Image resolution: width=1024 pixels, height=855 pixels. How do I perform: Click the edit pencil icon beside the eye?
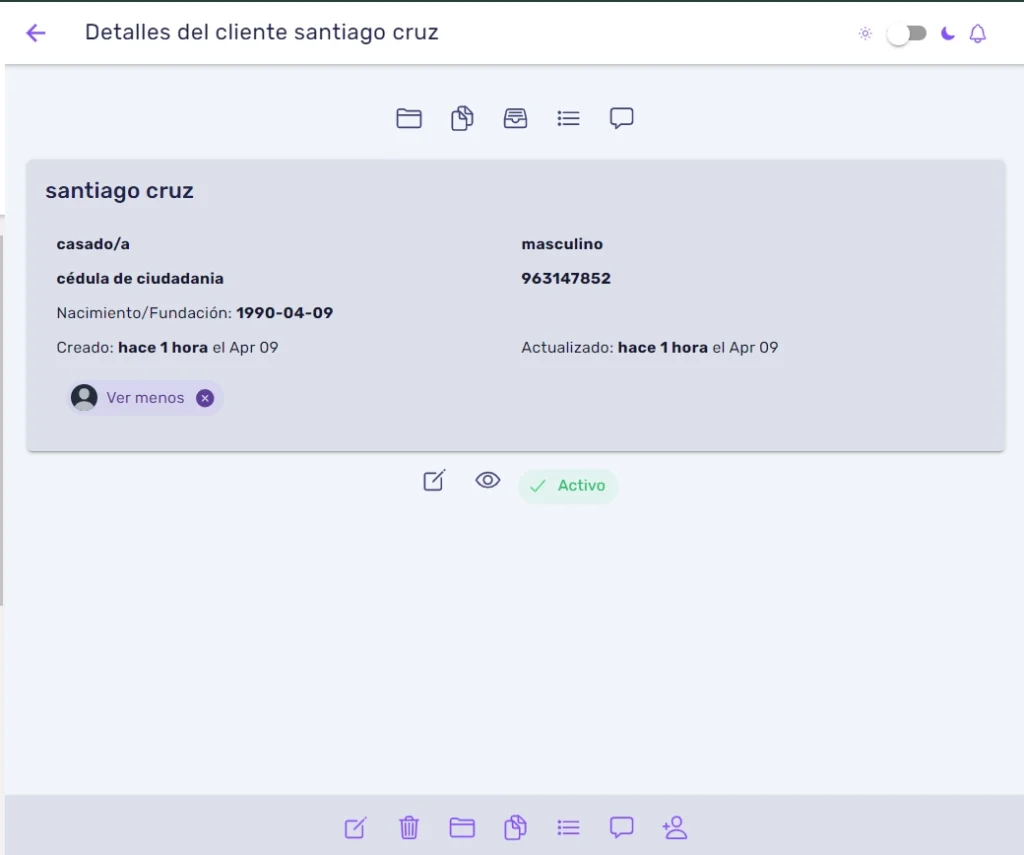point(434,481)
